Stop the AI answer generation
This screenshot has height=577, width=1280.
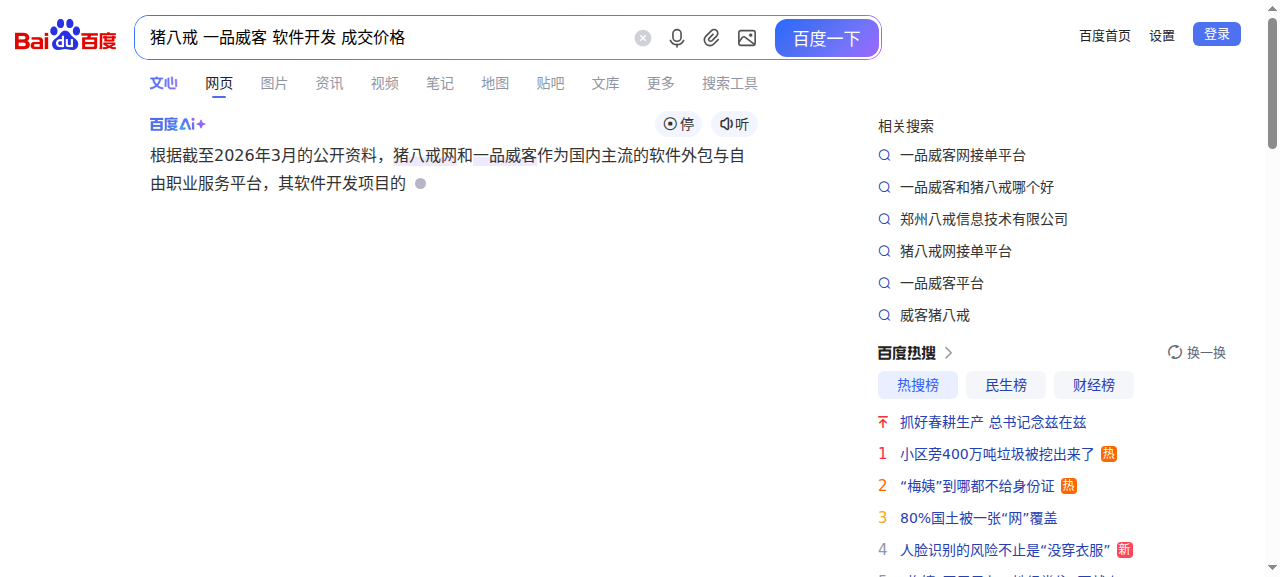[679, 124]
